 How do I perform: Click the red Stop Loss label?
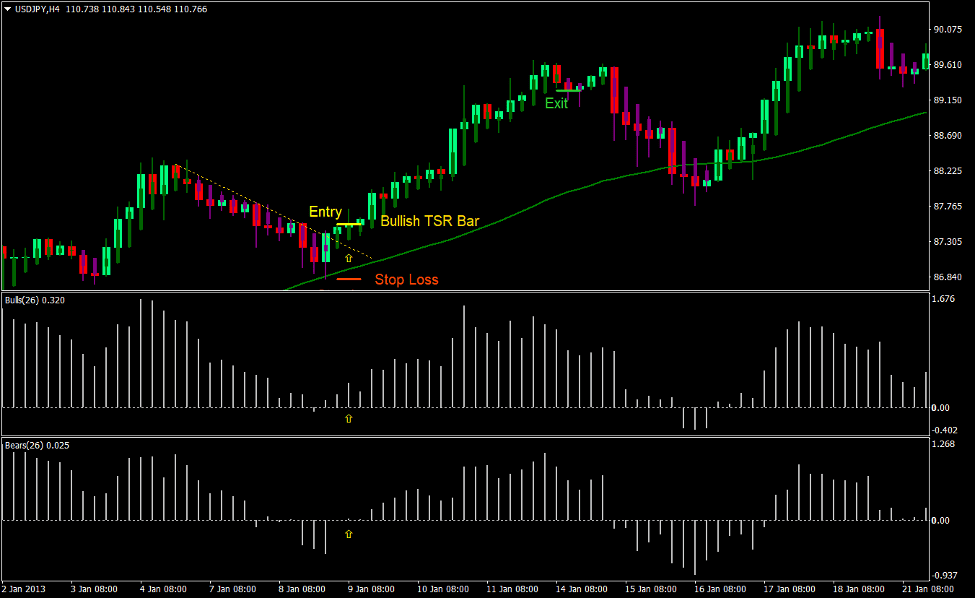(x=407, y=280)
